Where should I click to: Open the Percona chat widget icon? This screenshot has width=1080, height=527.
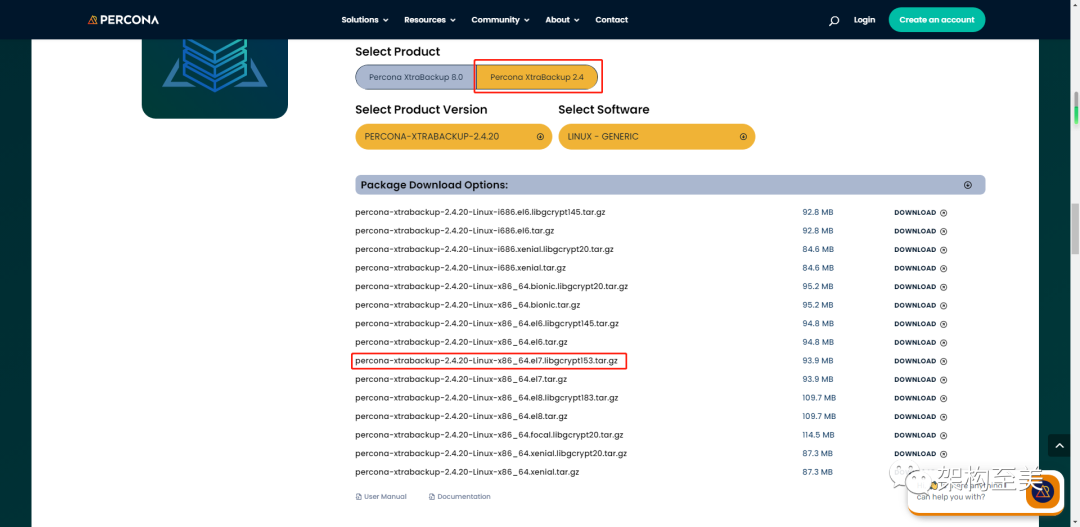point(1042,490)
